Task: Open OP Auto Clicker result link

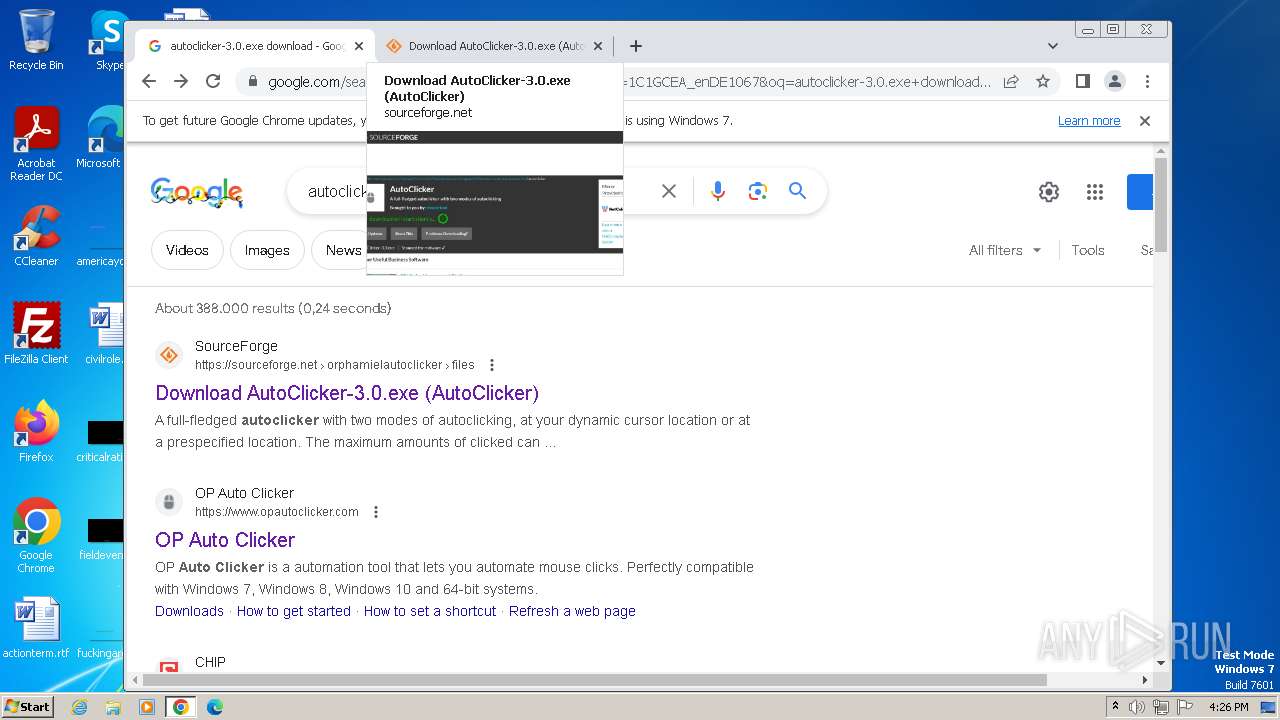Action: [225, 540]
